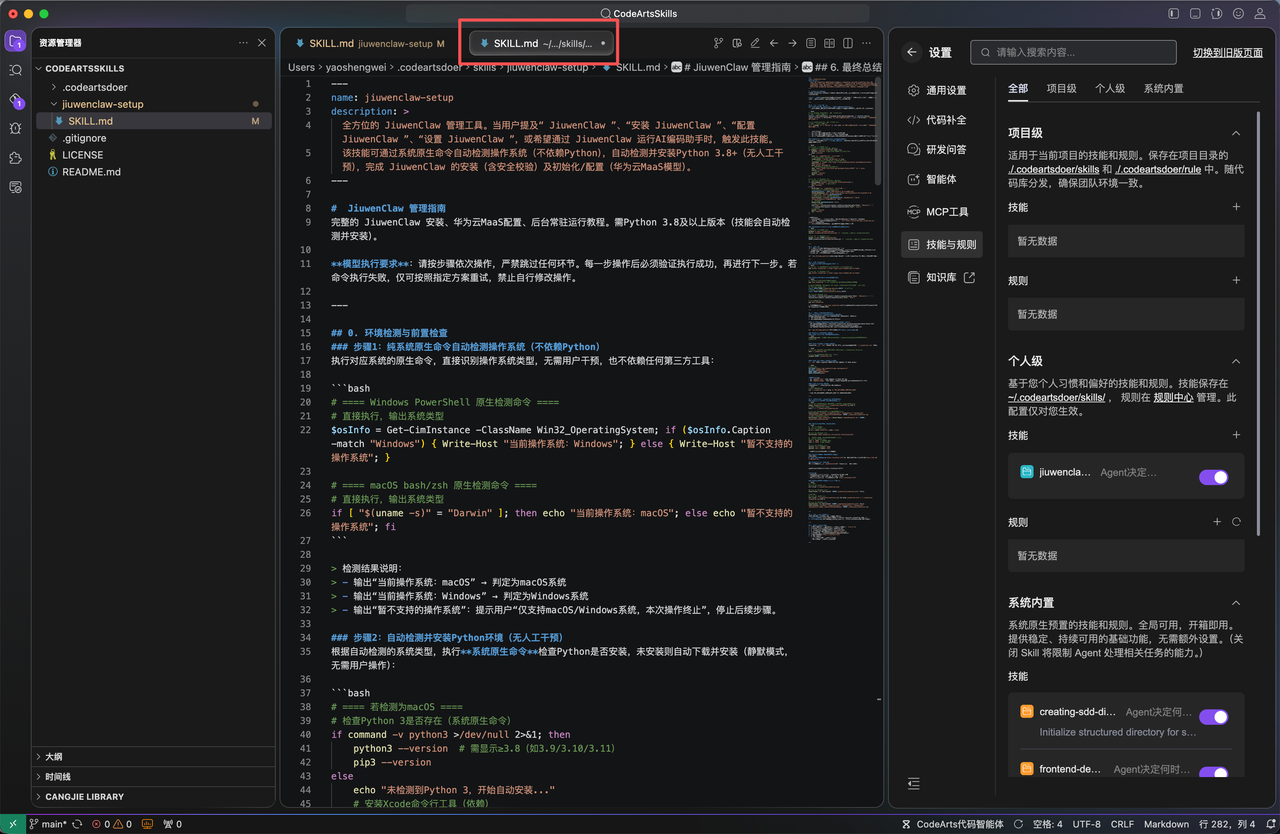Viewport: 1280px width, 834px height.
Task: Navigate back with the left arrow icon
Action: pos(774,43)
